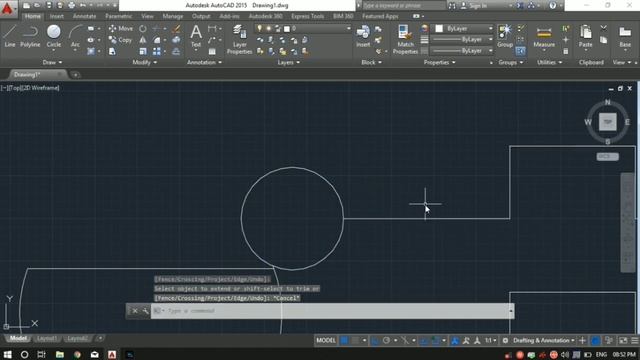Open File Explorer from taskbar

[60, 354]
